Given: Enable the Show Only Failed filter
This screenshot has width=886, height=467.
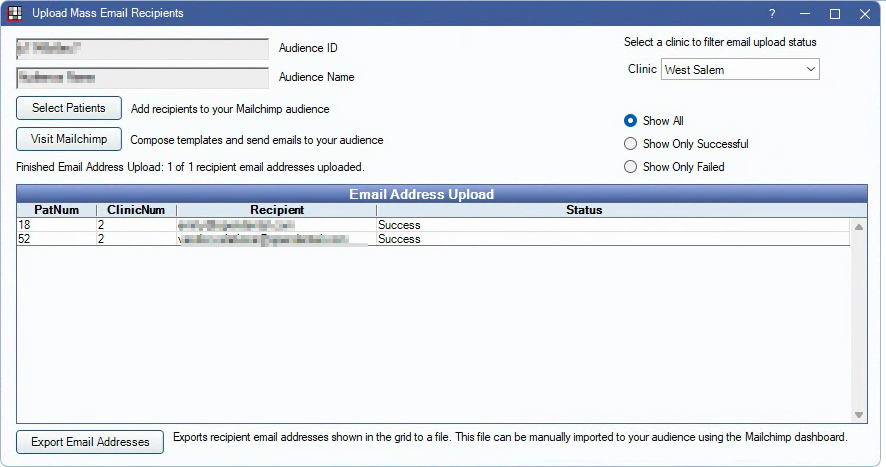Looking at the screenshot, I should tap(630, 167).
